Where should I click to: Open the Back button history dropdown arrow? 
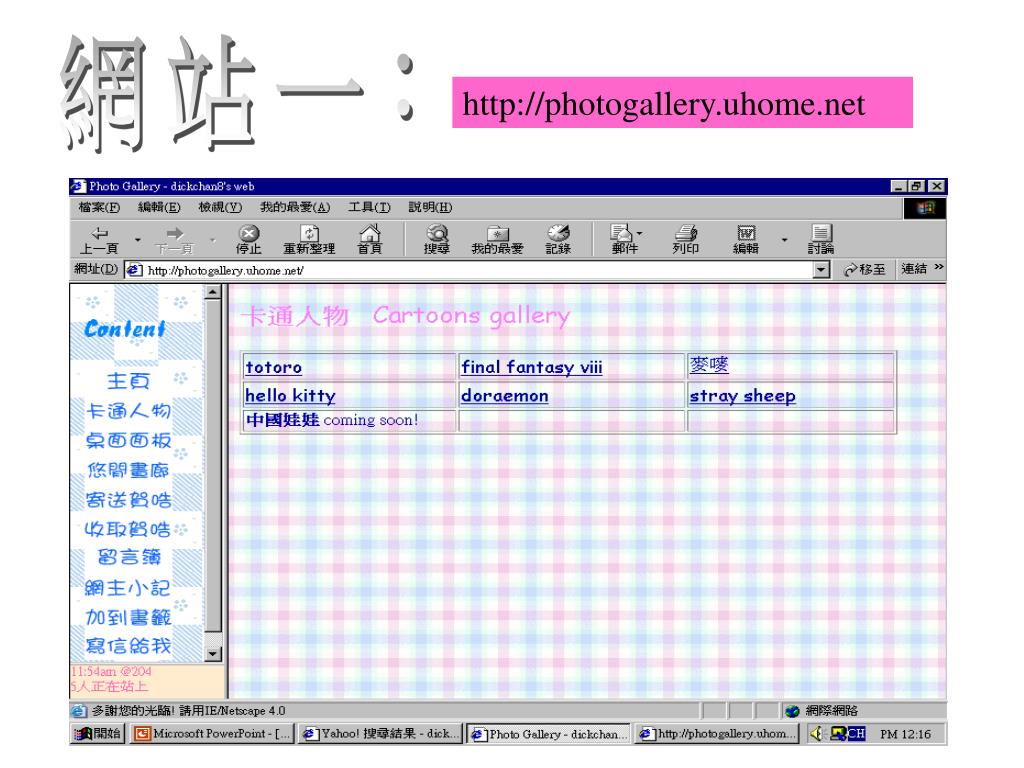coord(138,240)
